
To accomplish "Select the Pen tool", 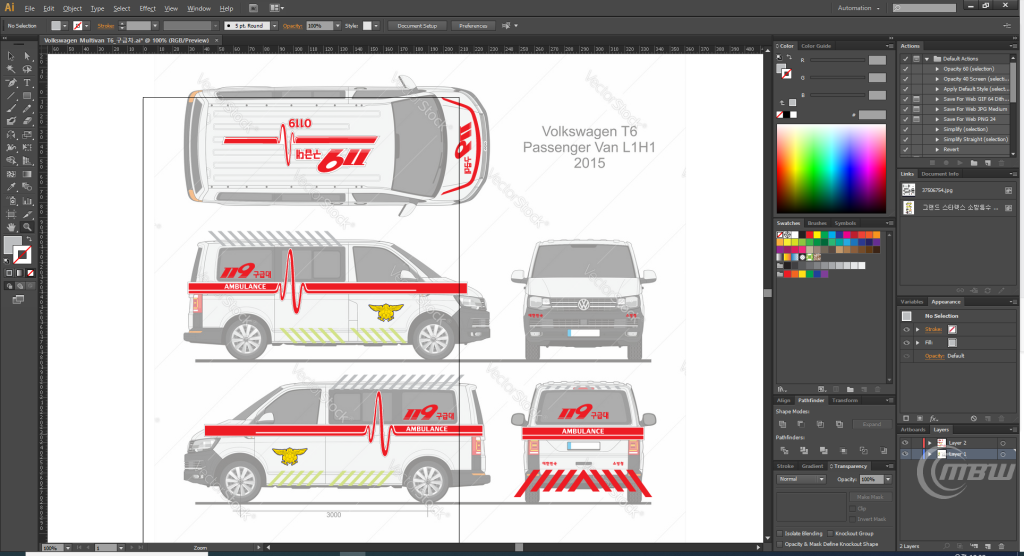I will [11, 83].
